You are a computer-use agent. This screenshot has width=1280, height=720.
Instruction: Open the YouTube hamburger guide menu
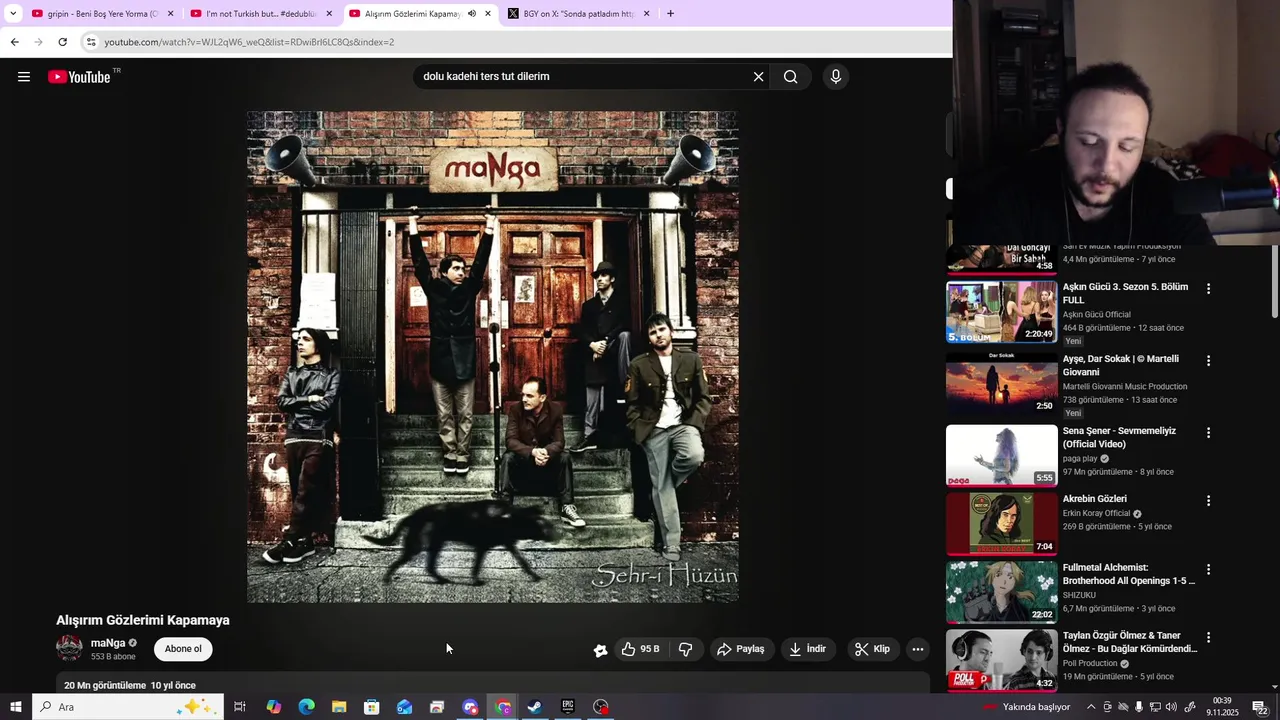coord(24,77)
